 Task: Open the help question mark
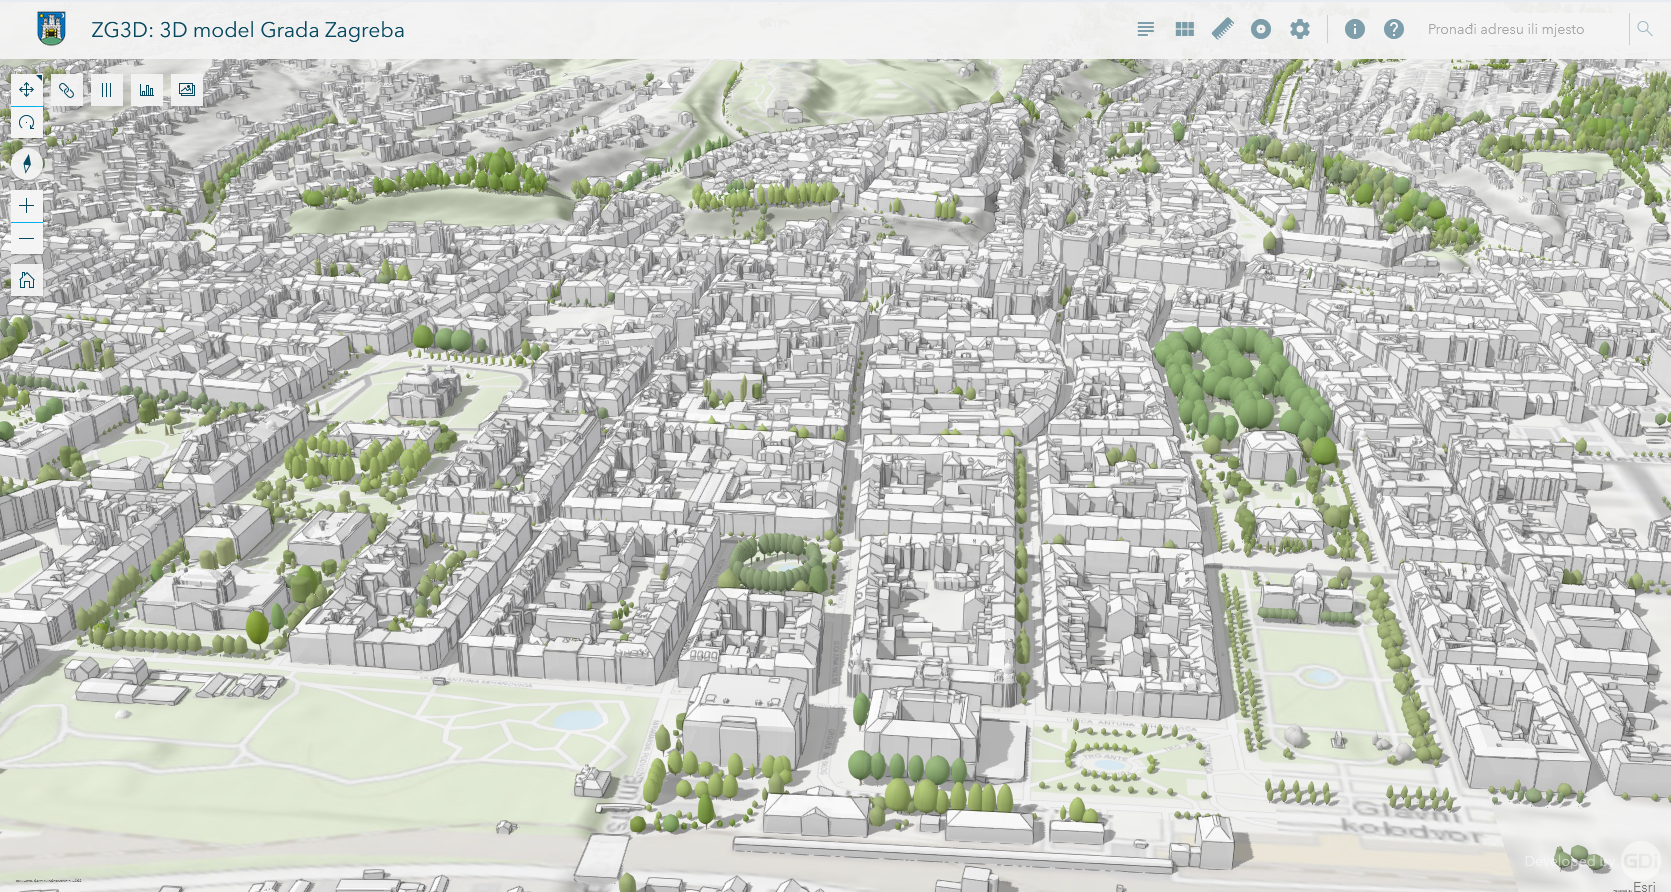coord(1394,29)
